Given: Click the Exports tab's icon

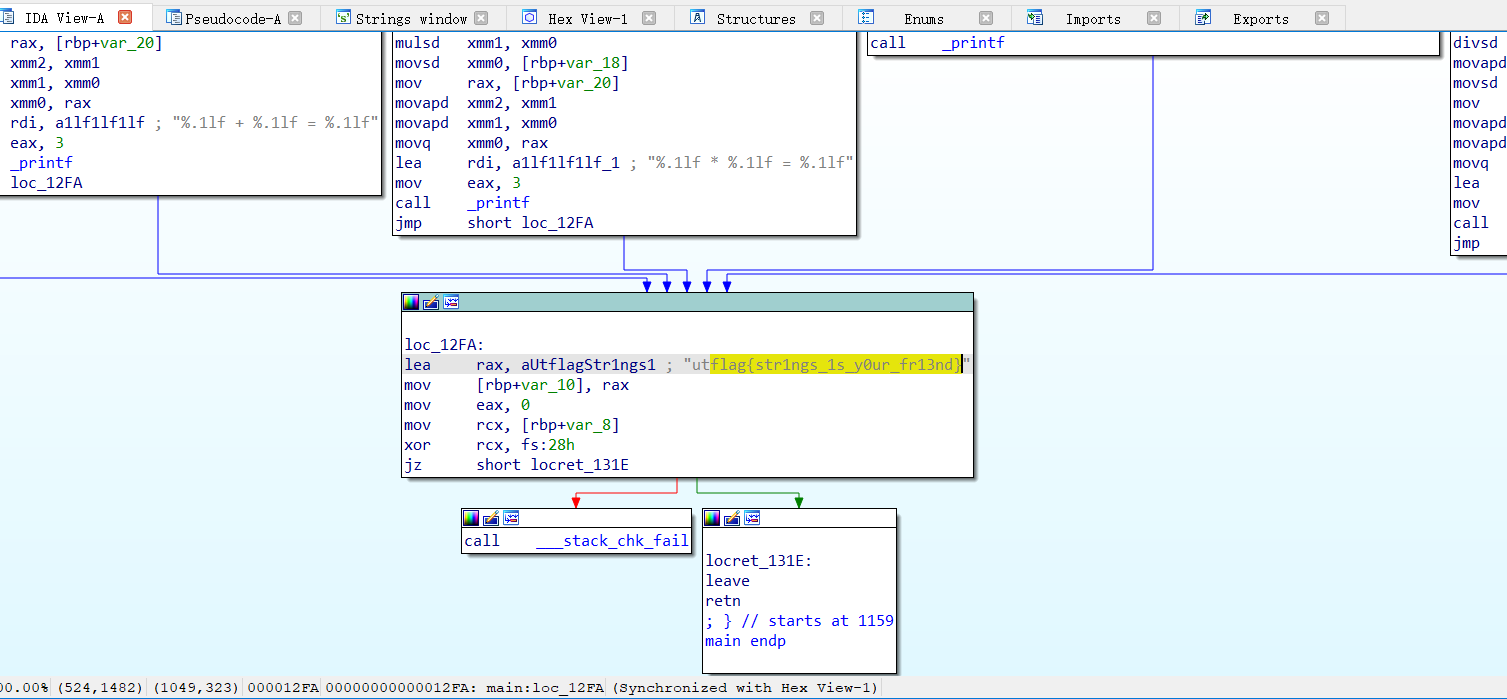Looking at the screenshot, I should pos(1204,18).
